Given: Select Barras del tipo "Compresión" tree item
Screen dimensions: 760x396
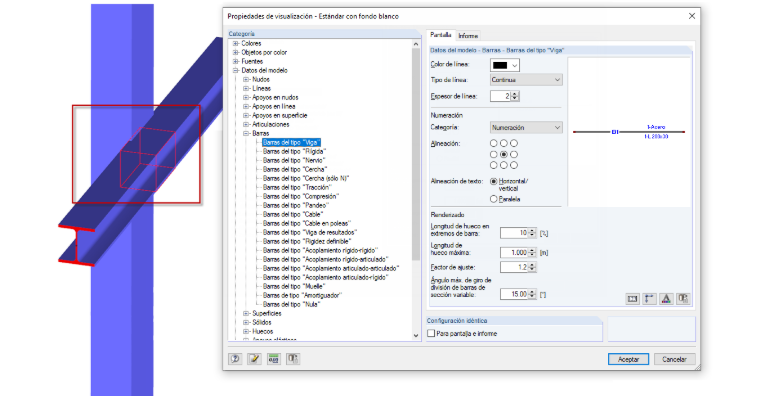Looking at the screenshot, I should click(301, 197).
